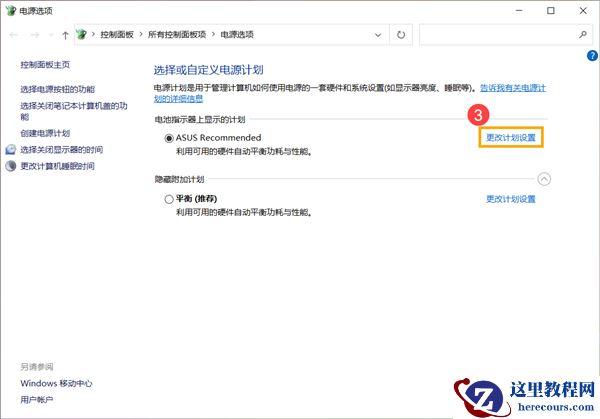Open the recent locations dropdown arrow
This screenshot has height=419, width=600.
[51, 35]
